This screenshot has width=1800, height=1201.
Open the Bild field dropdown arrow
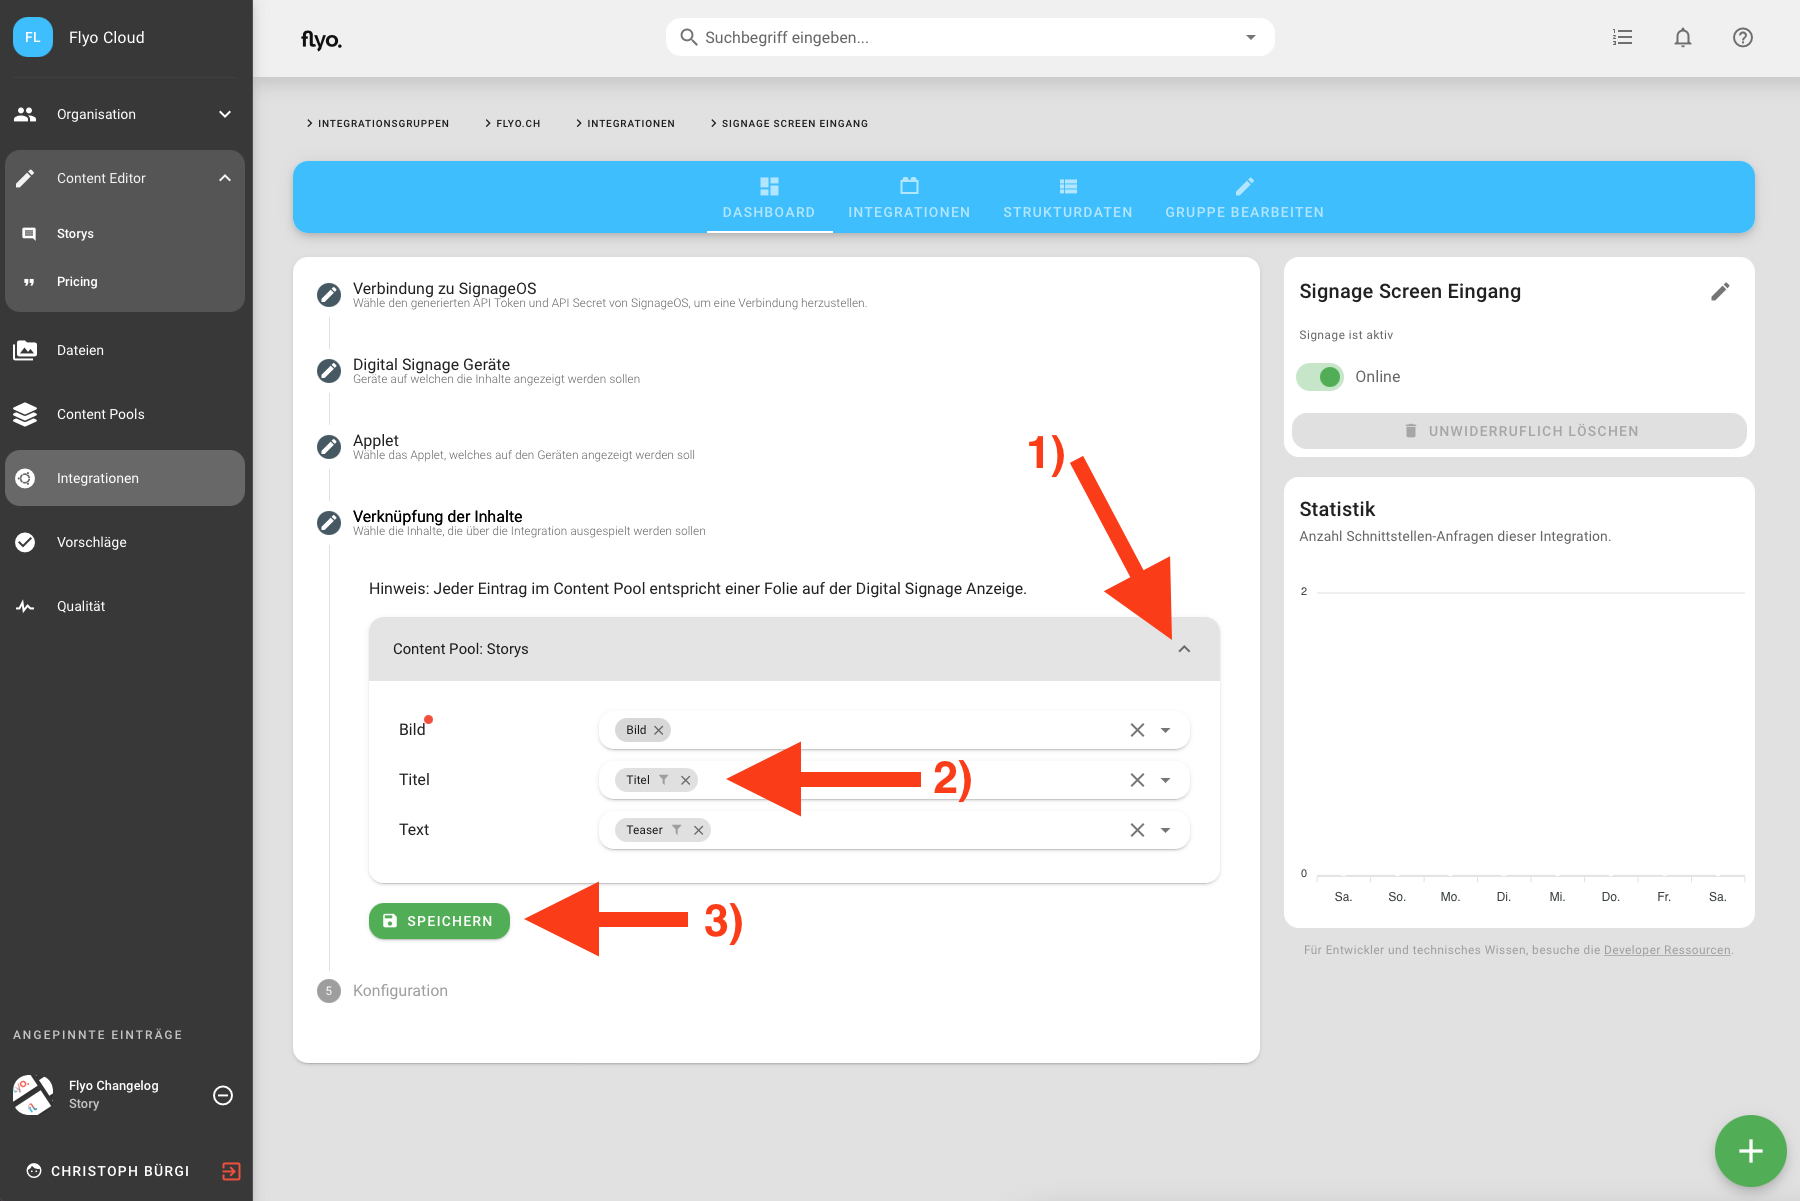point(1165,730)
